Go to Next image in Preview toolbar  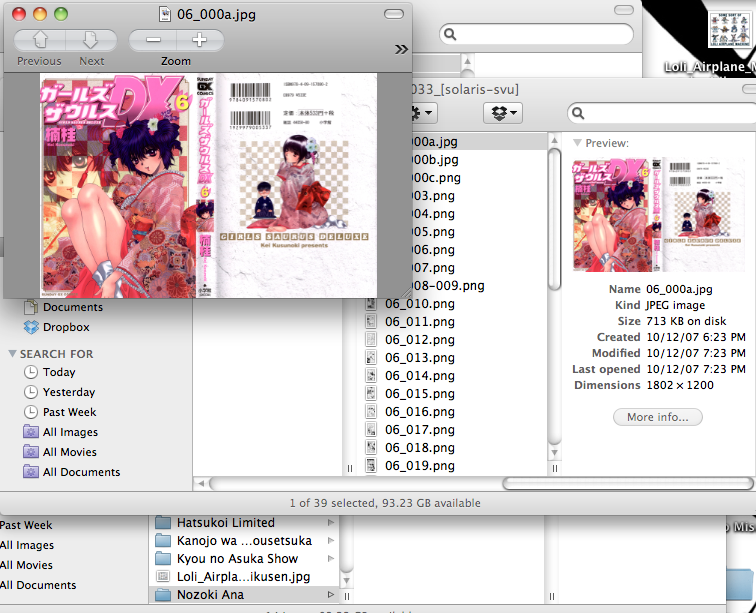pos(91,40)
